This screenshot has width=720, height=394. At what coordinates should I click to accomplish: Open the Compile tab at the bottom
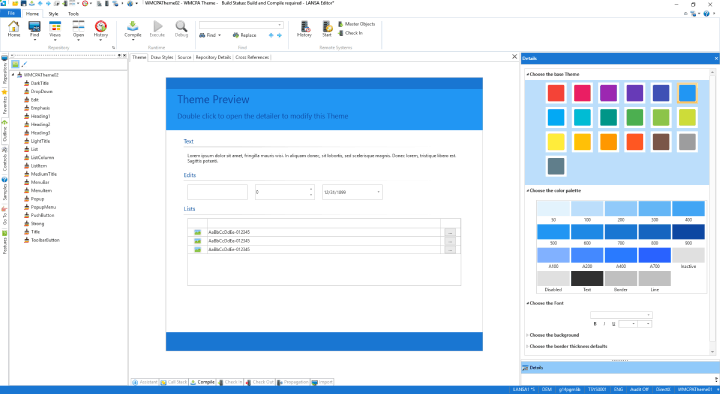point(202,382)
